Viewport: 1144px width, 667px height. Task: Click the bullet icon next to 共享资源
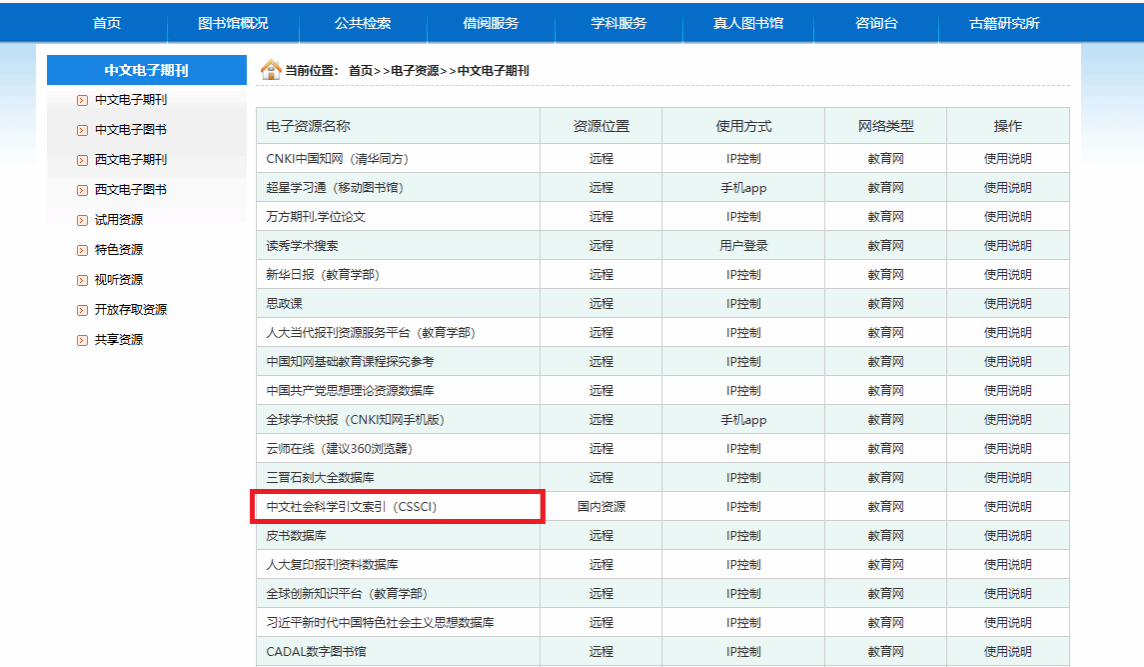coord(83,340)
